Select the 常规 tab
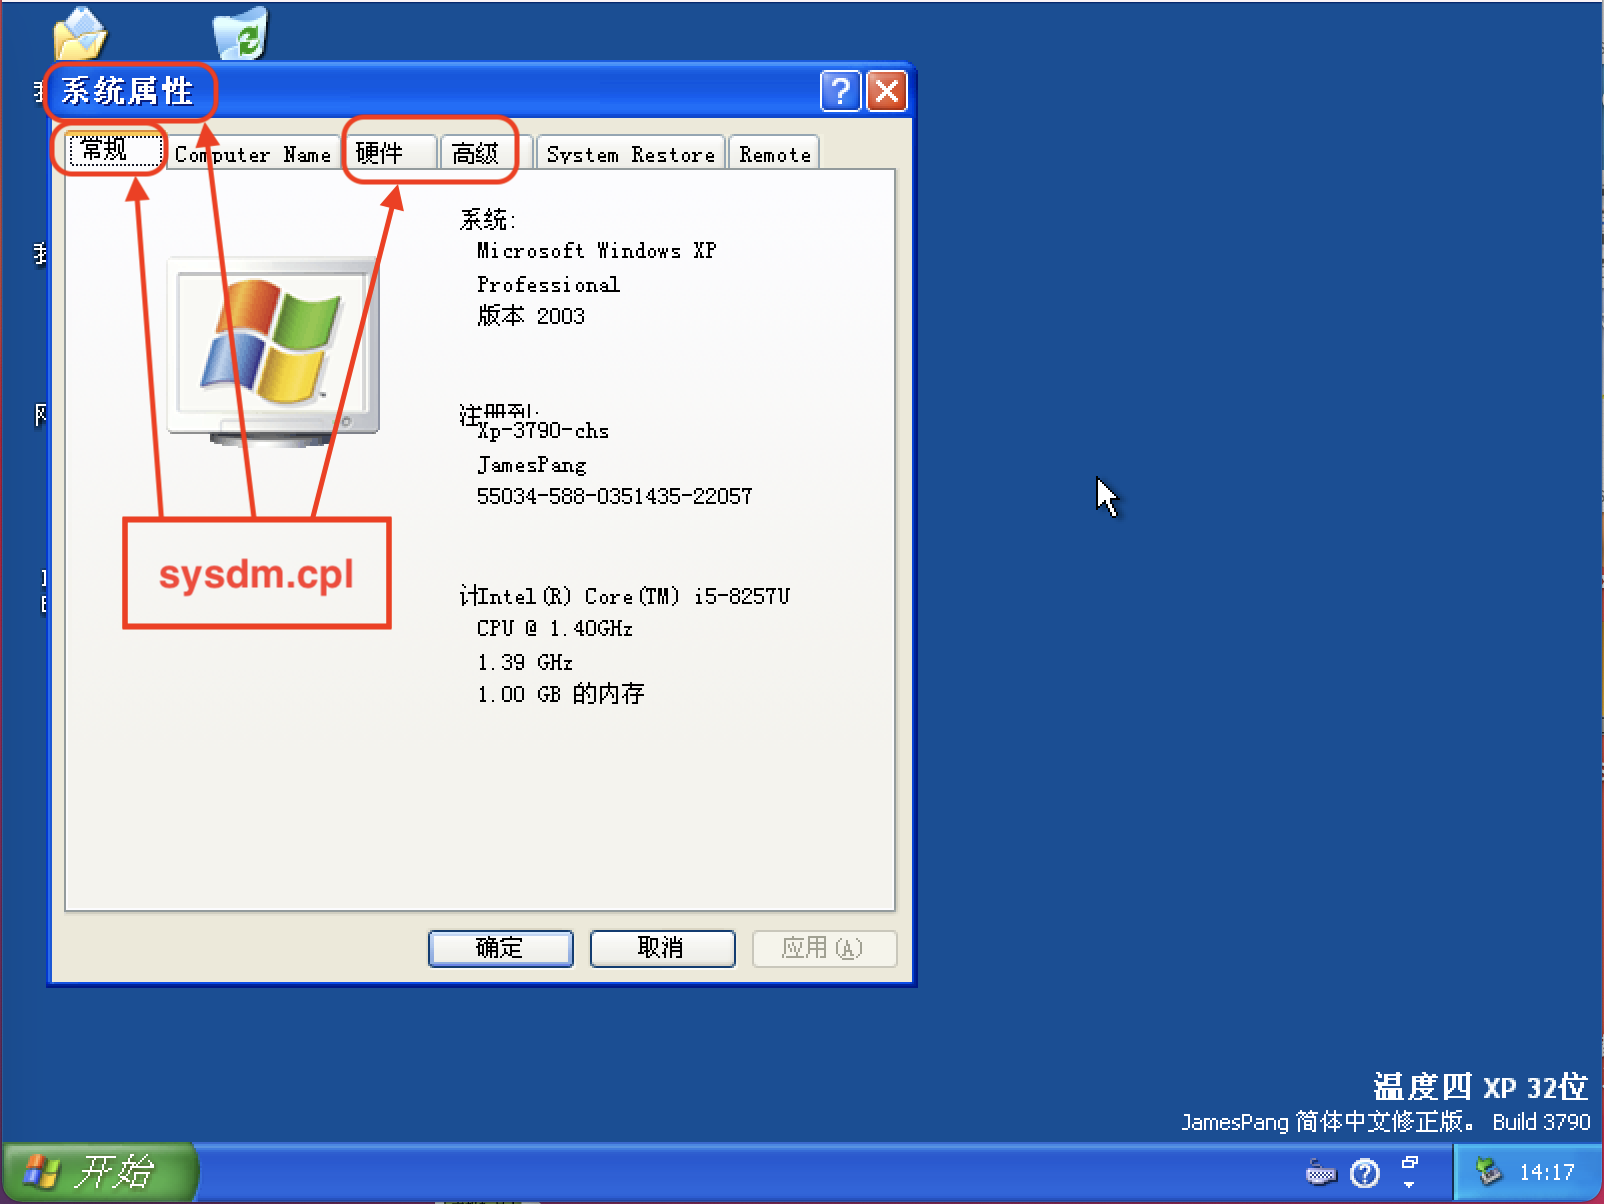Screen dimensions: 1604x1204 coord(114,150)
